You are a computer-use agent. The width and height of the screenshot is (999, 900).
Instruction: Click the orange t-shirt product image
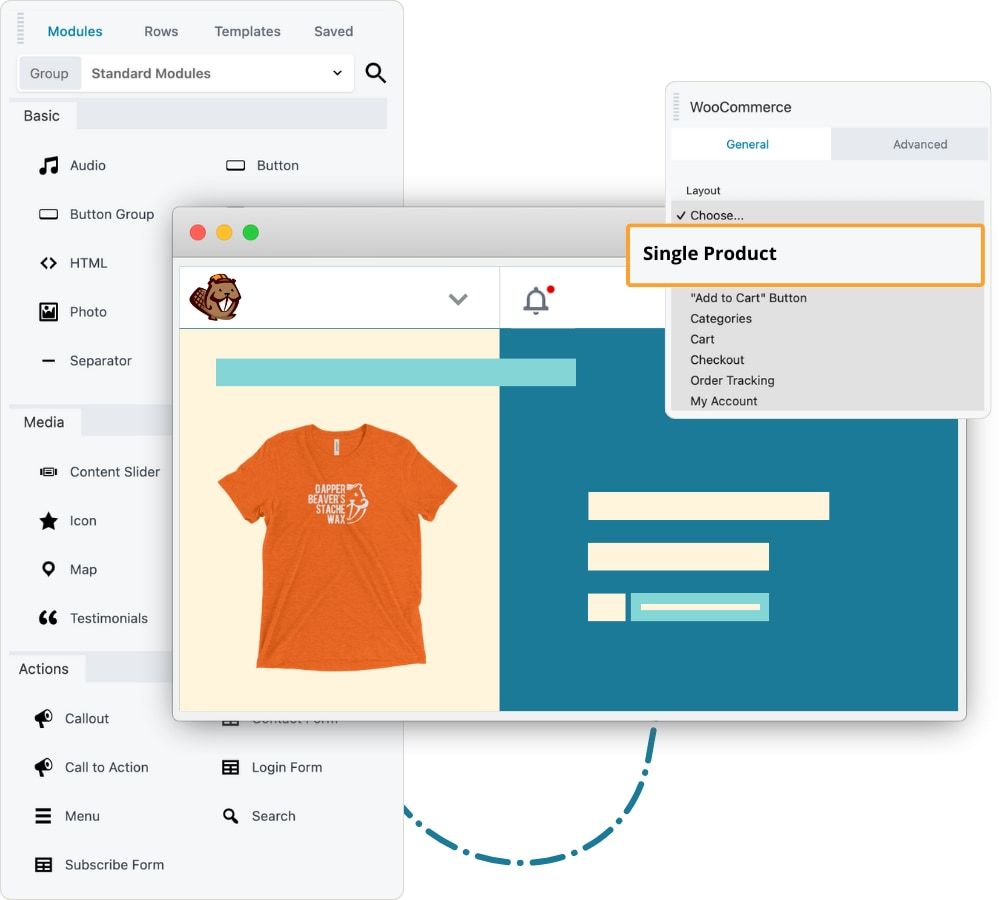click(337, 546)
